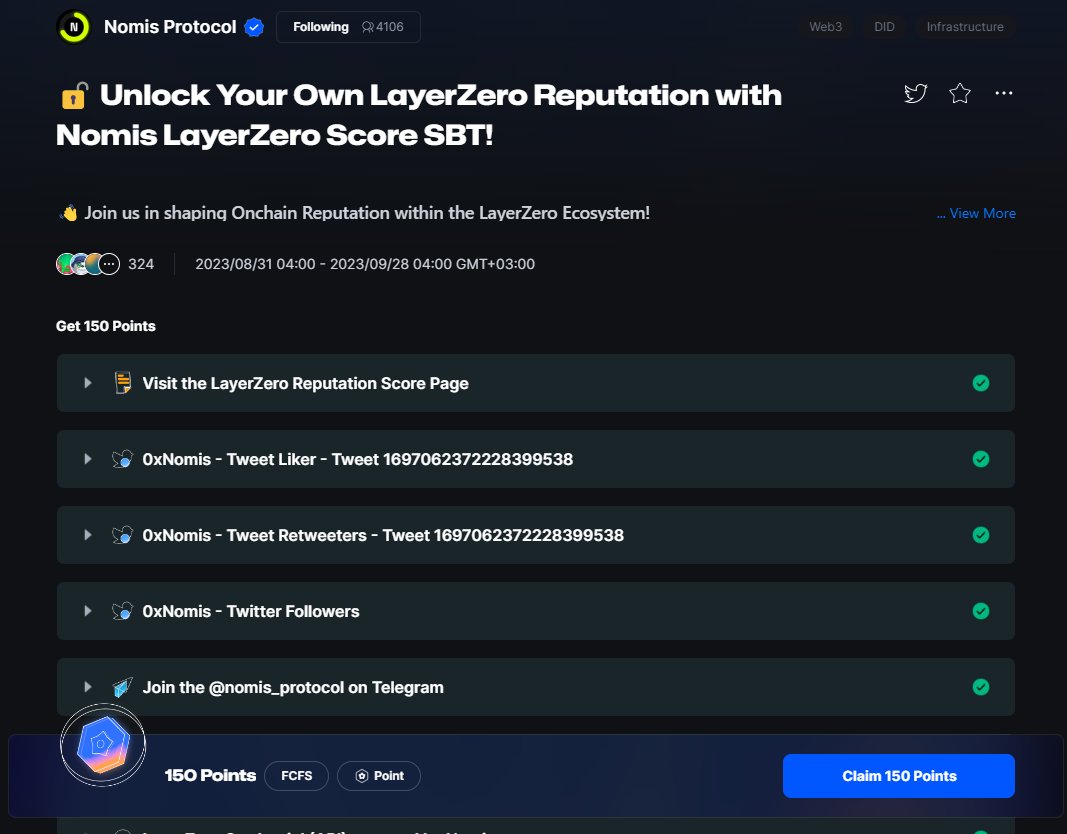The width and height of the screenshot is (1067, 834).
Task: Click the Telegram icon on Join Telegram task
Action: [122, 688]
